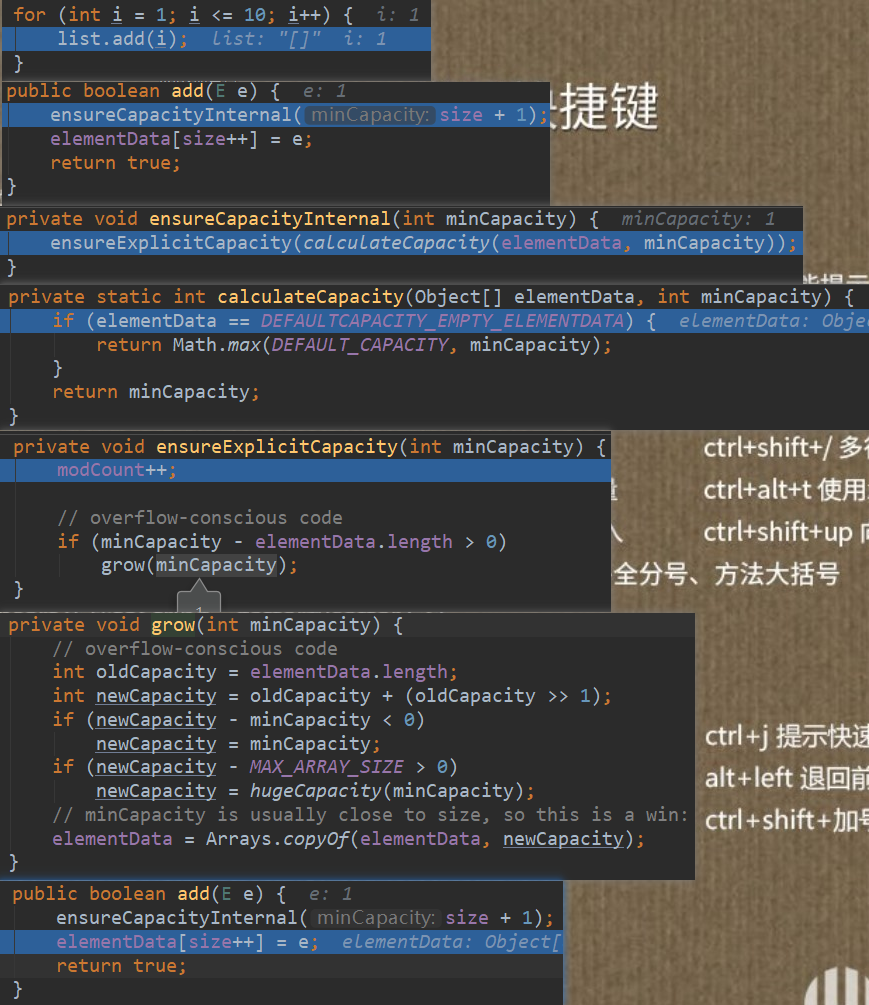Click the background text '全分号、方法大括号'
Image resolution: width=869 pixels, height=1005 pixels.
(x=726, y=574)
